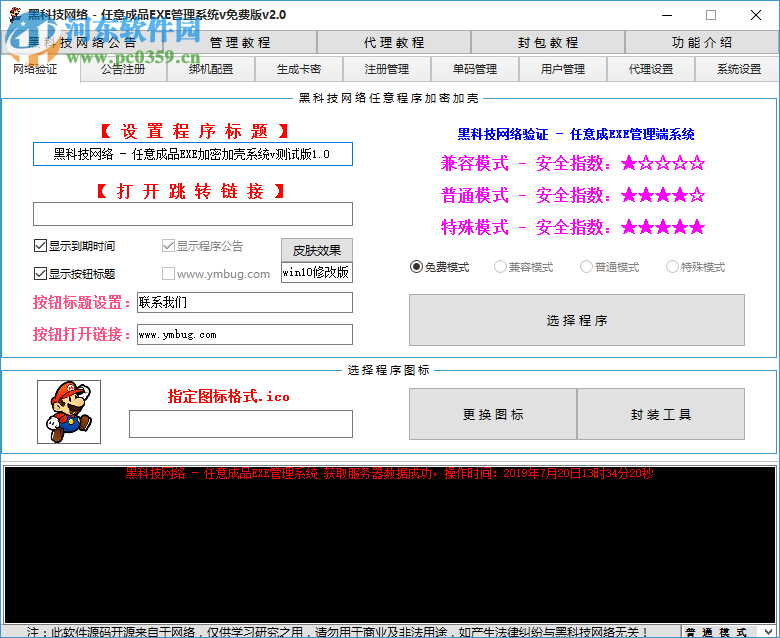Screen dimensions: 780x638
Task: Click the program title input field
Action: [193, 154]
